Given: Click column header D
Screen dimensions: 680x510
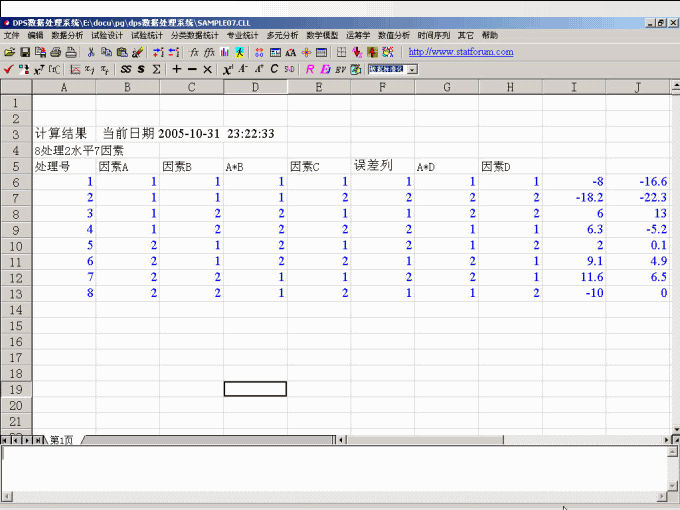Looking at the screenshot, I should (x=255, y=87).
